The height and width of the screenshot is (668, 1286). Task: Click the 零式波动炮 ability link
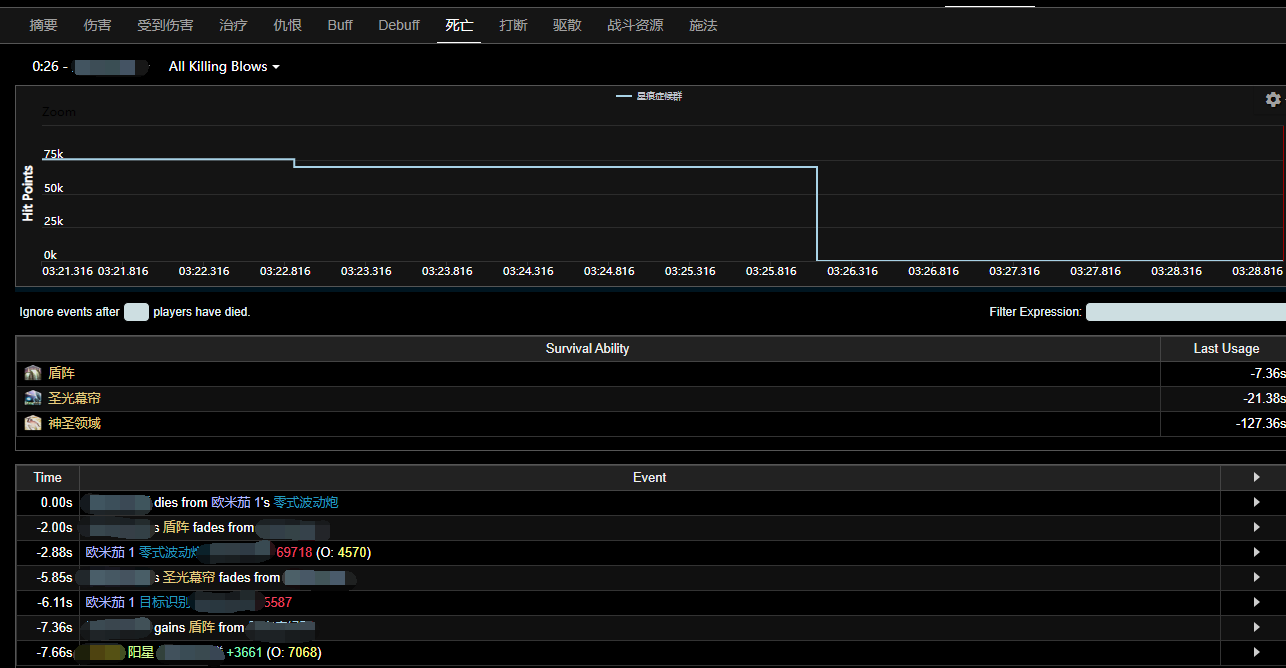pyautogui.click(x=312, y=502)
